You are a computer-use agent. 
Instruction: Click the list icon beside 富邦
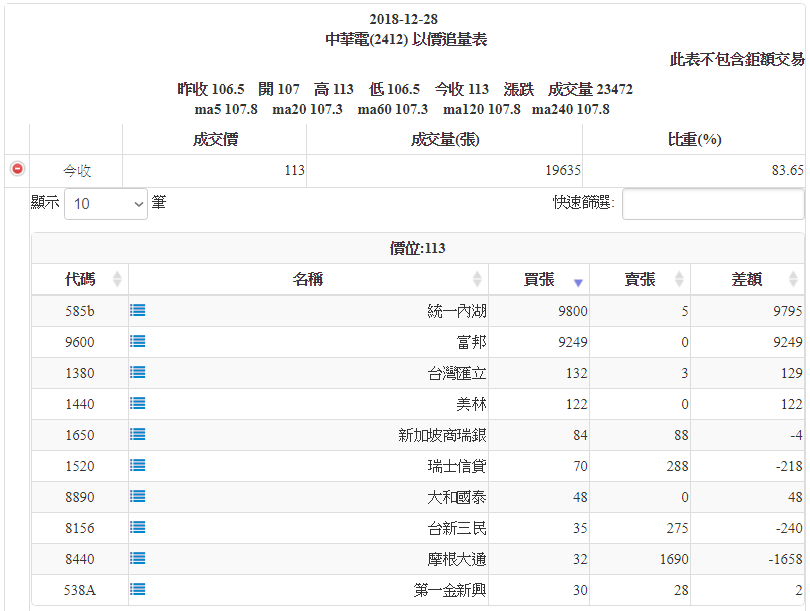138,342
